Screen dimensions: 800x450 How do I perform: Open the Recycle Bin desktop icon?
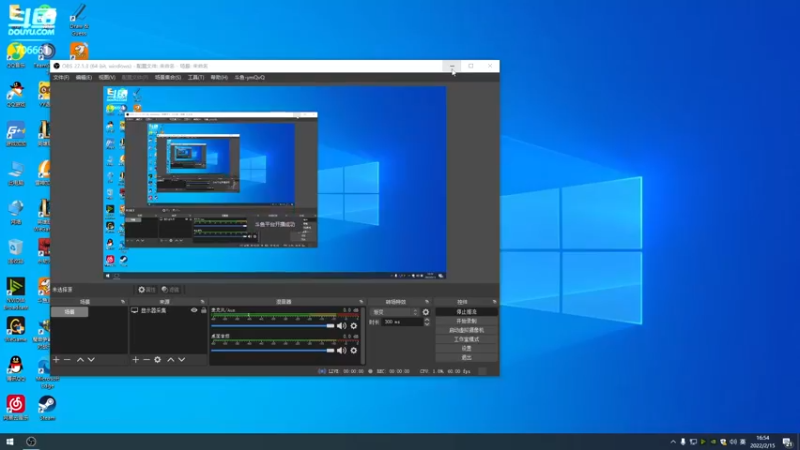(15, 251)
